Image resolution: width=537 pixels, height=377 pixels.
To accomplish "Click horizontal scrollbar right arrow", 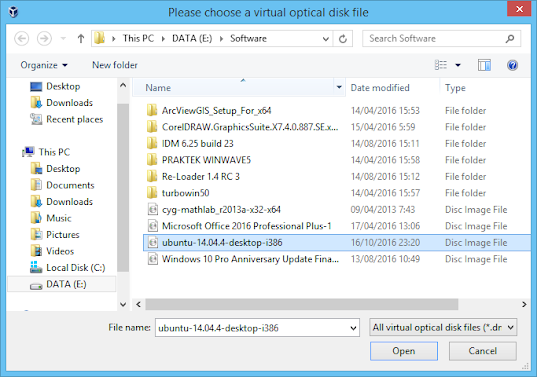I will pos(524,304).
